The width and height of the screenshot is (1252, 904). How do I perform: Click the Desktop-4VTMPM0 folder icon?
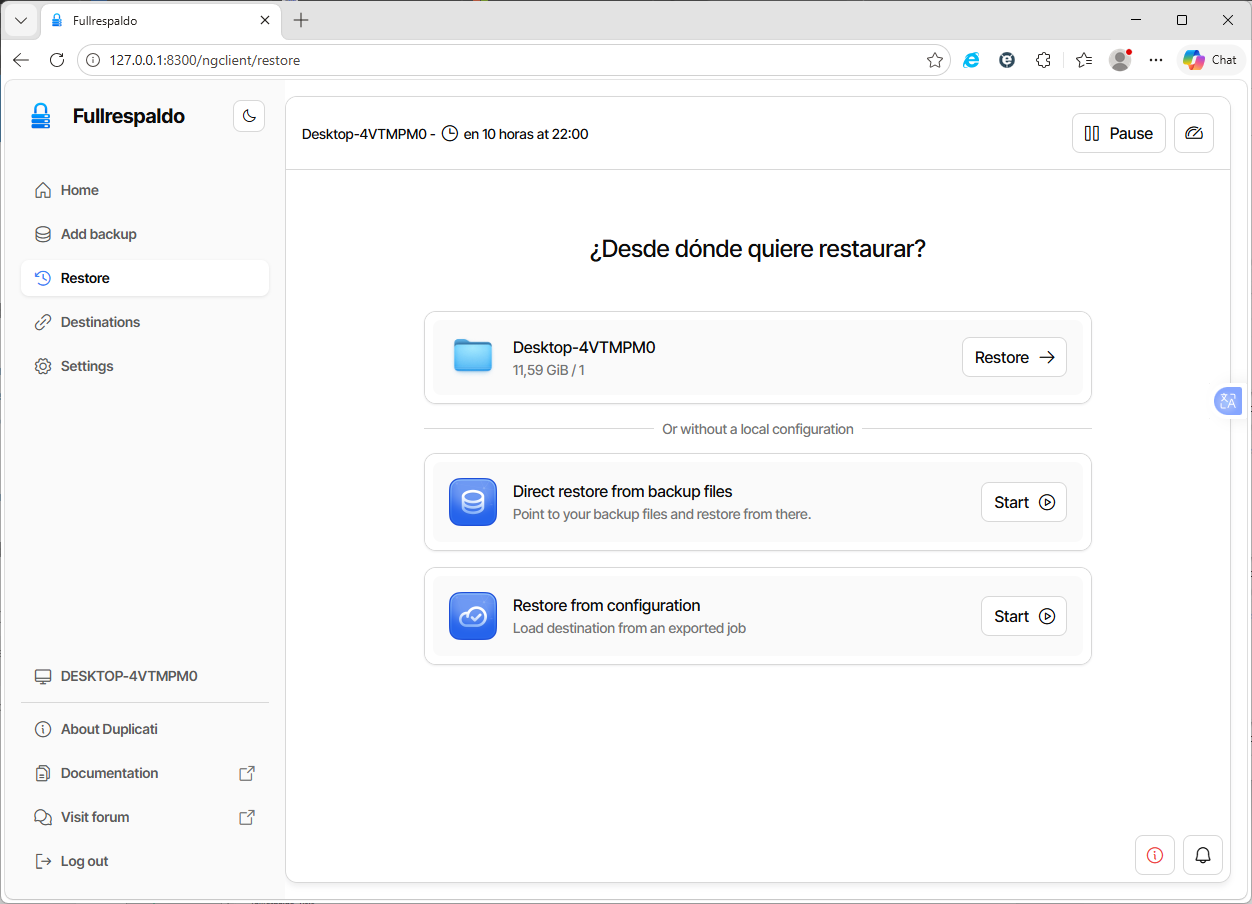(473, 357)
